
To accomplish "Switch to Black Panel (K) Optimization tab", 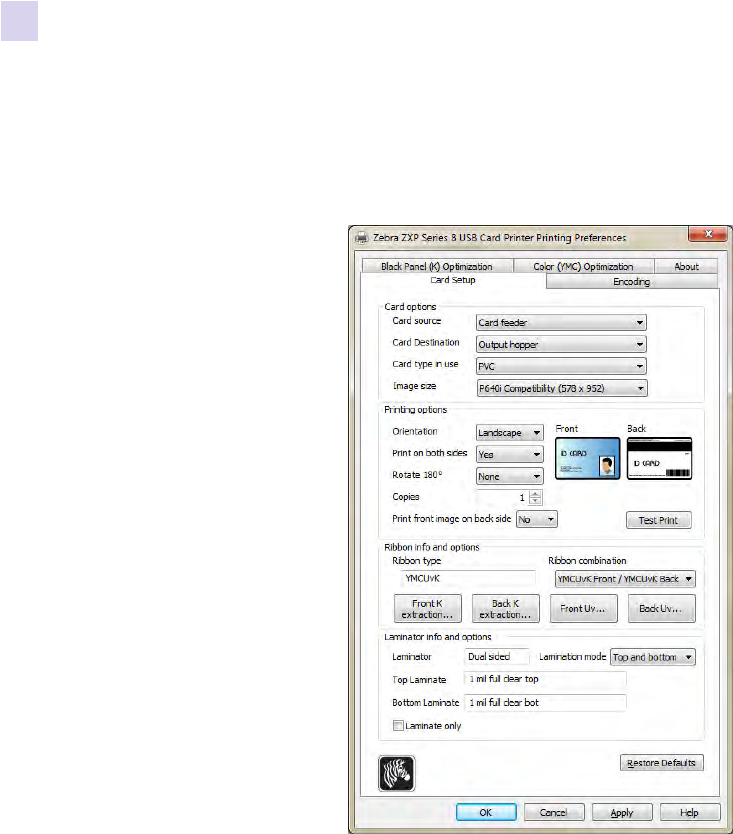I will click(x=437, y=266).
